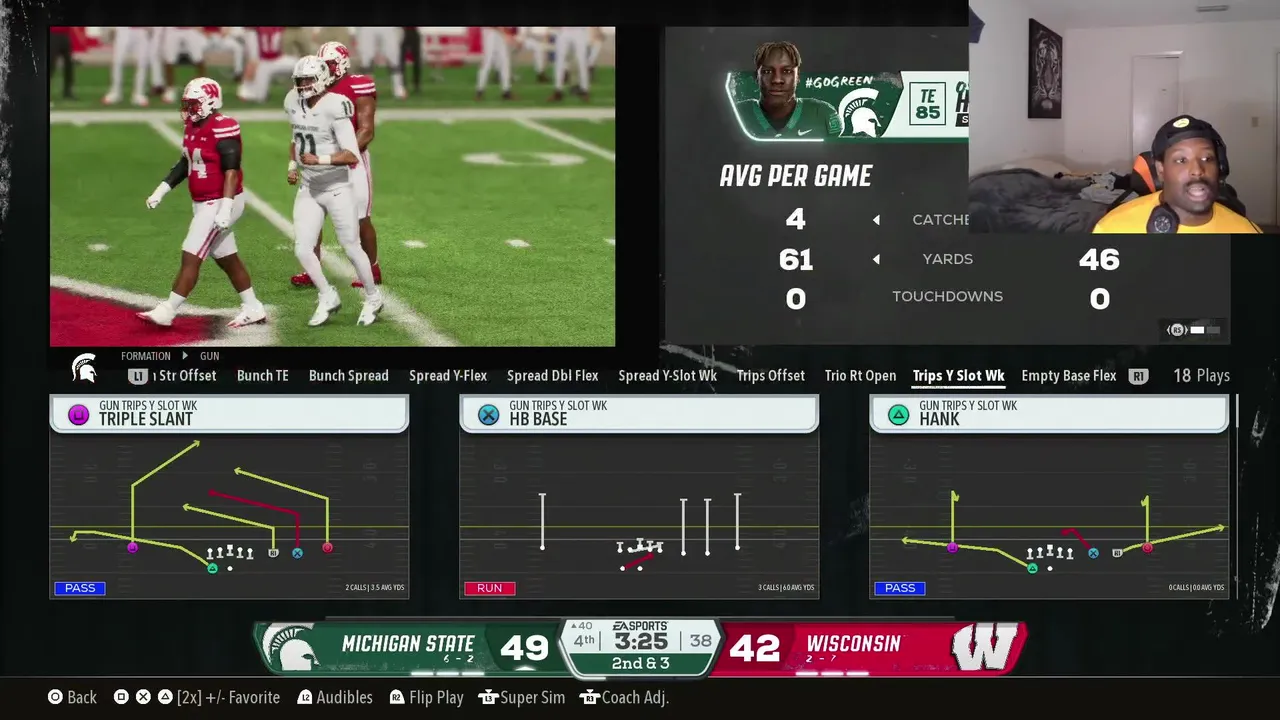Click the R1 next formation icon
The image size is (1280, 720).
click(x=1138, y=376)
